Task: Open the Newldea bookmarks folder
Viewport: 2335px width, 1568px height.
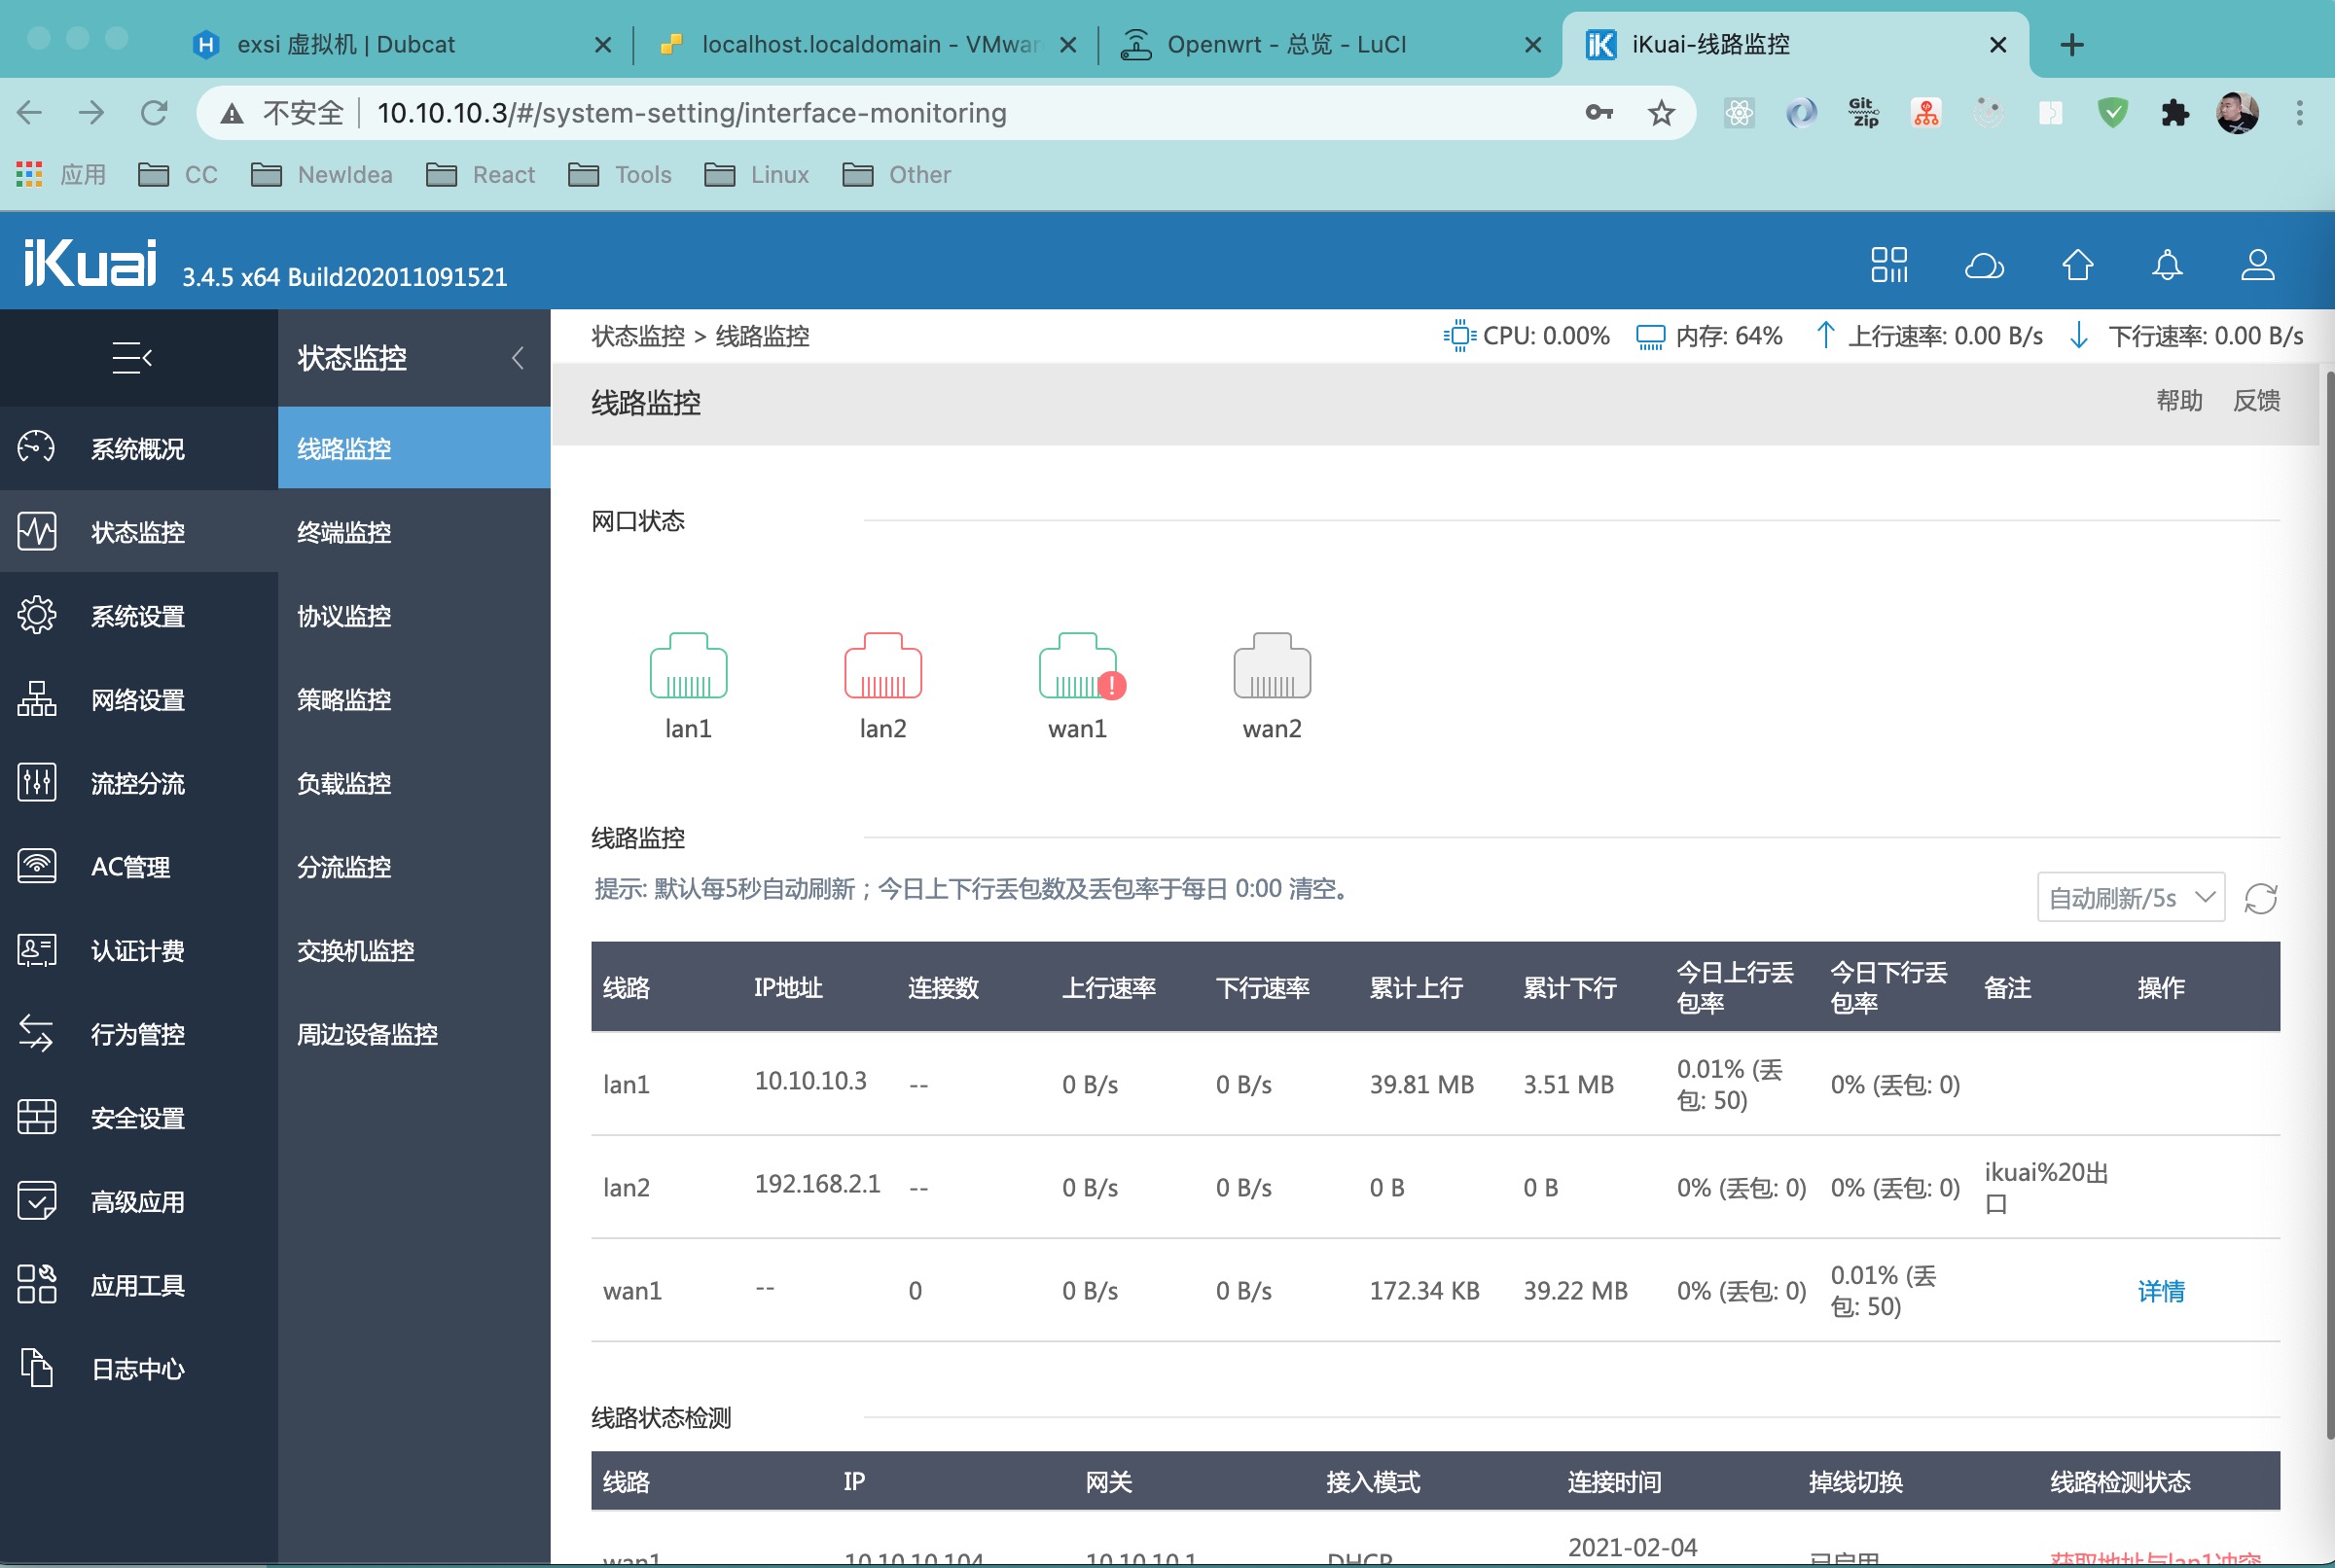Action: 321,175
